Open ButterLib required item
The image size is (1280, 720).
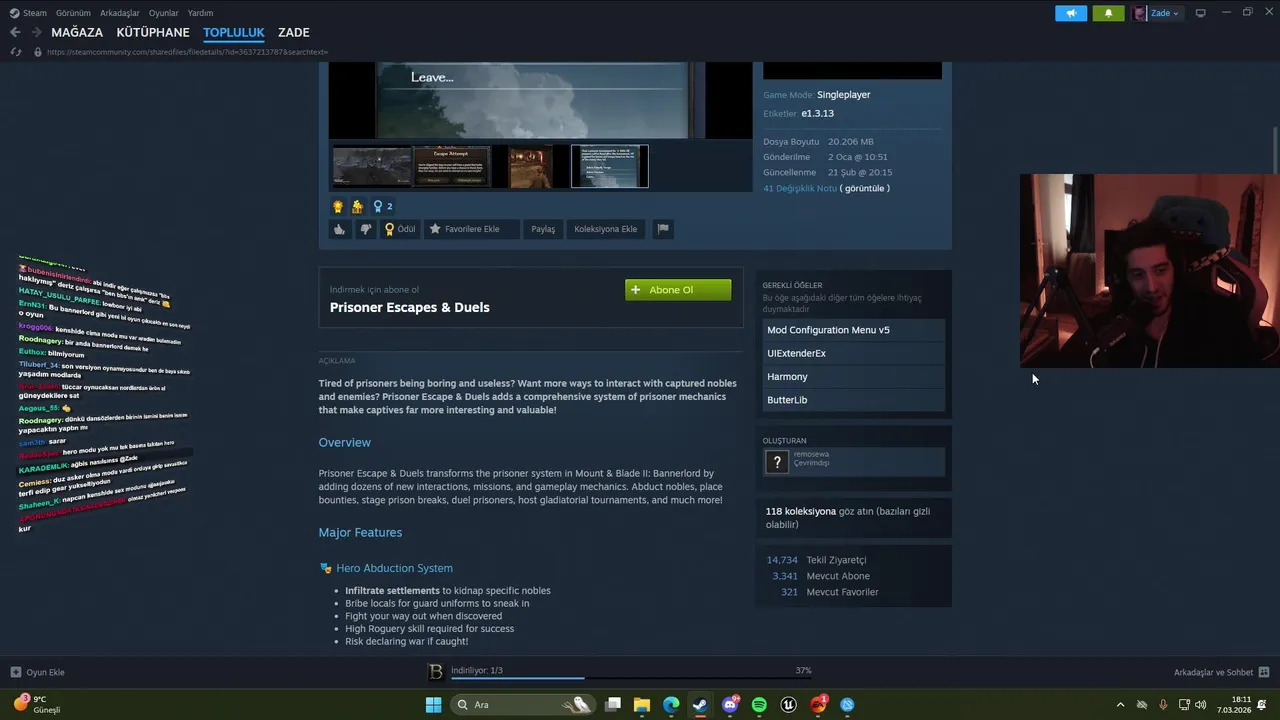[x=853, y=400]
